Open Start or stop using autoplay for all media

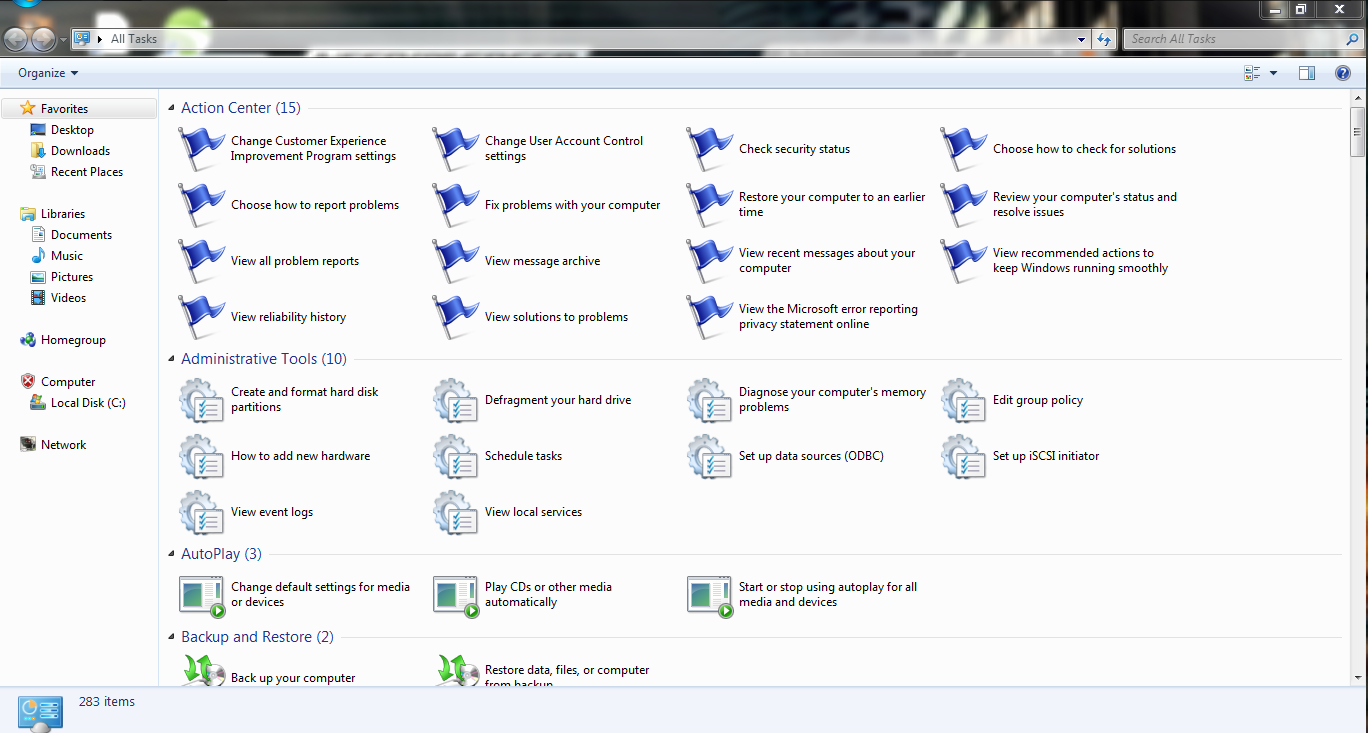tap(828, 595)
